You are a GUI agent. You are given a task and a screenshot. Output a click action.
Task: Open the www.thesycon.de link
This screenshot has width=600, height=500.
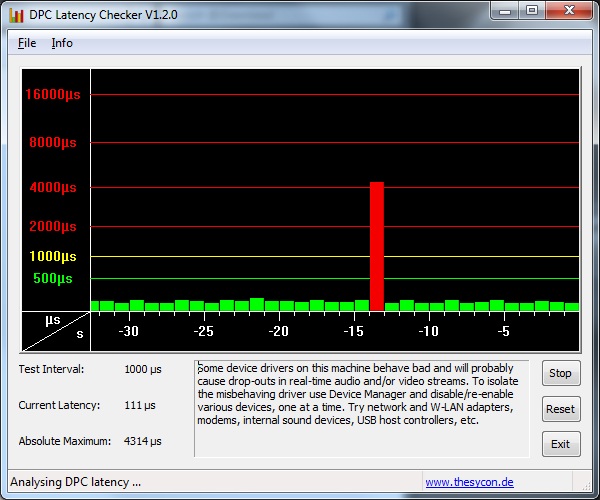pyautogui.click(x=469, y=482)
